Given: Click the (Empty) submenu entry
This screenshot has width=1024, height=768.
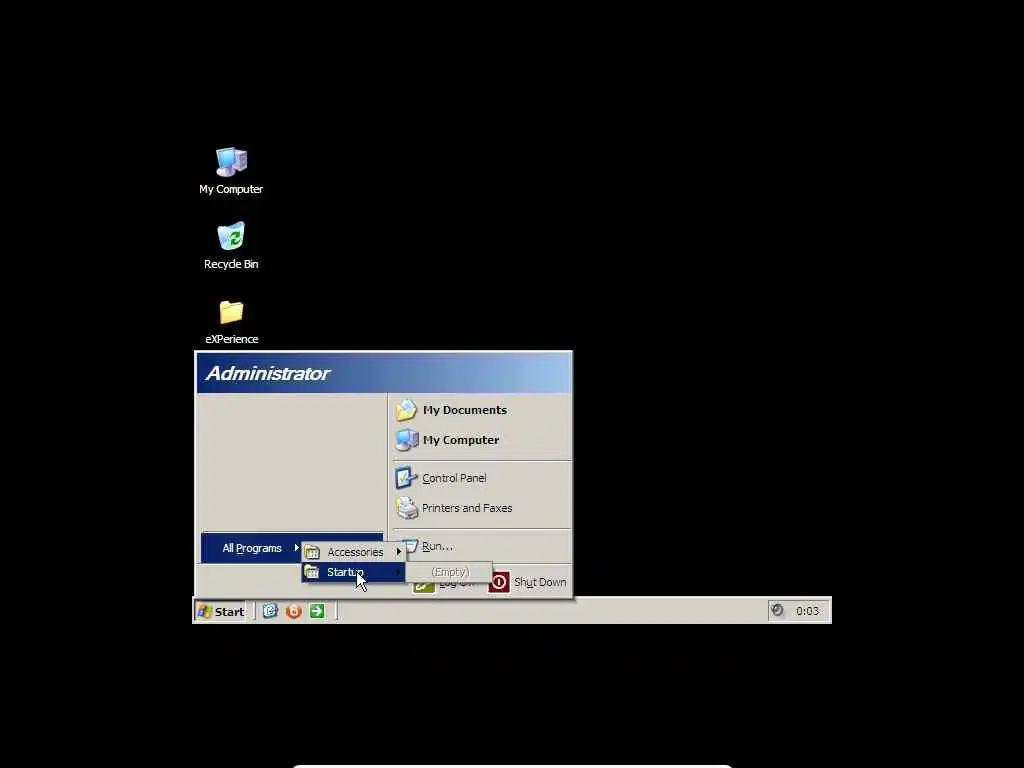Looking at the screenshot, I should tap(449, 572).
